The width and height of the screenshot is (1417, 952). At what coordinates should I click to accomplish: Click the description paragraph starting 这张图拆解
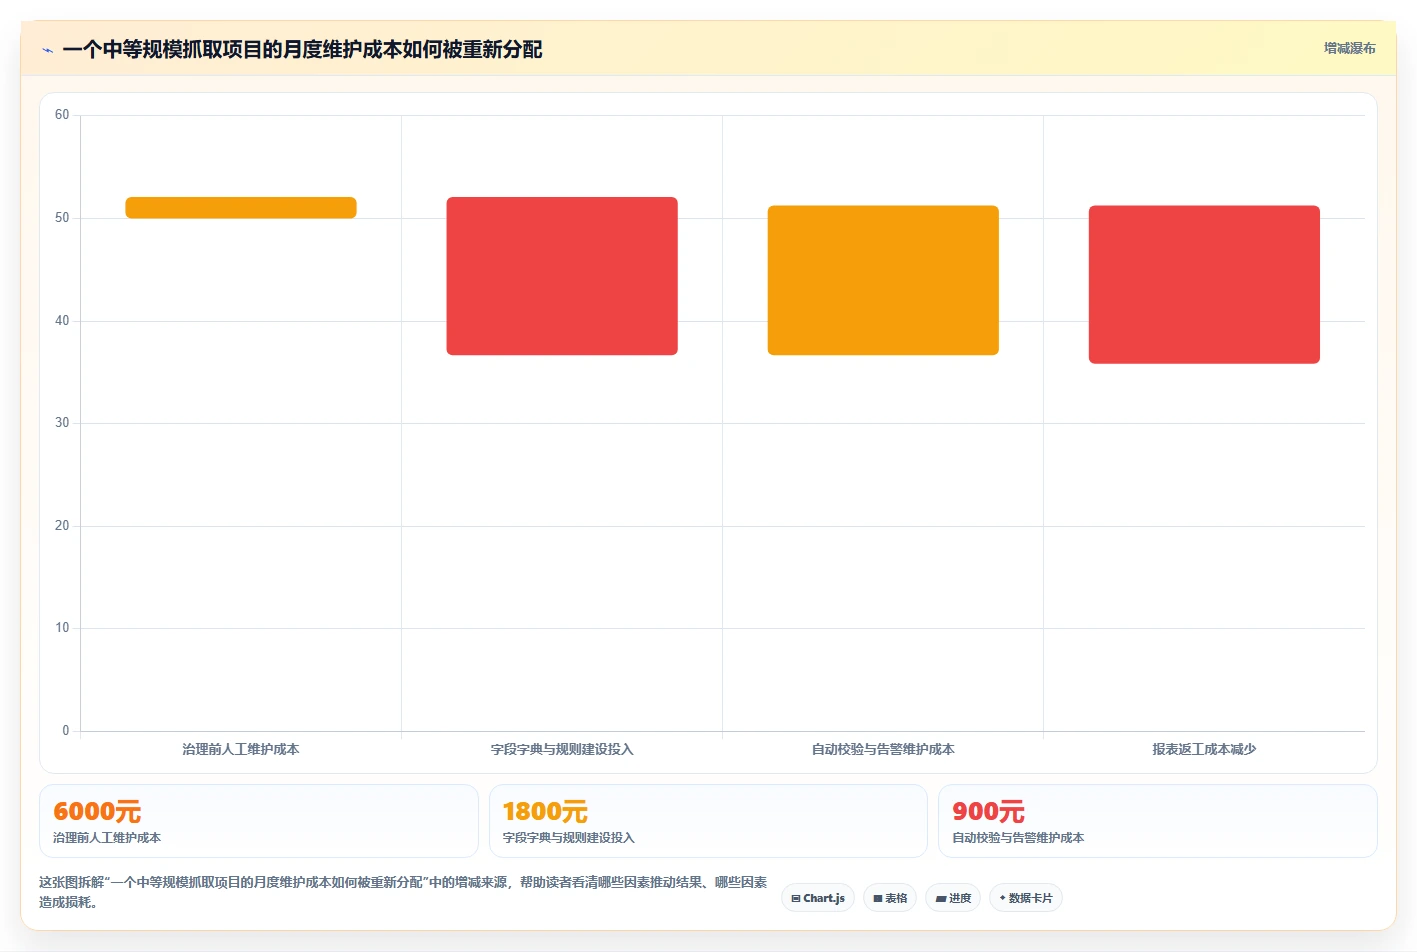[x=403, y=892]
